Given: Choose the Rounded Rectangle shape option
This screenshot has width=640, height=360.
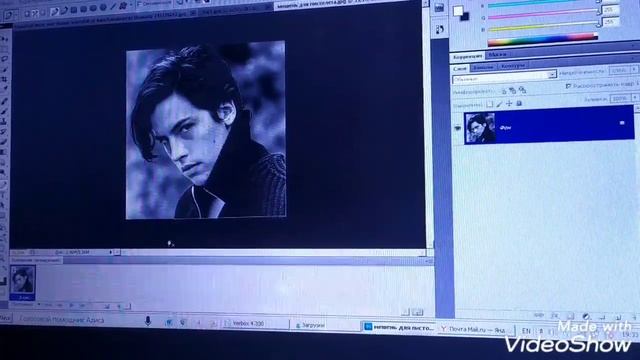Looking at the screenshot, I should [x=84, y=9].
